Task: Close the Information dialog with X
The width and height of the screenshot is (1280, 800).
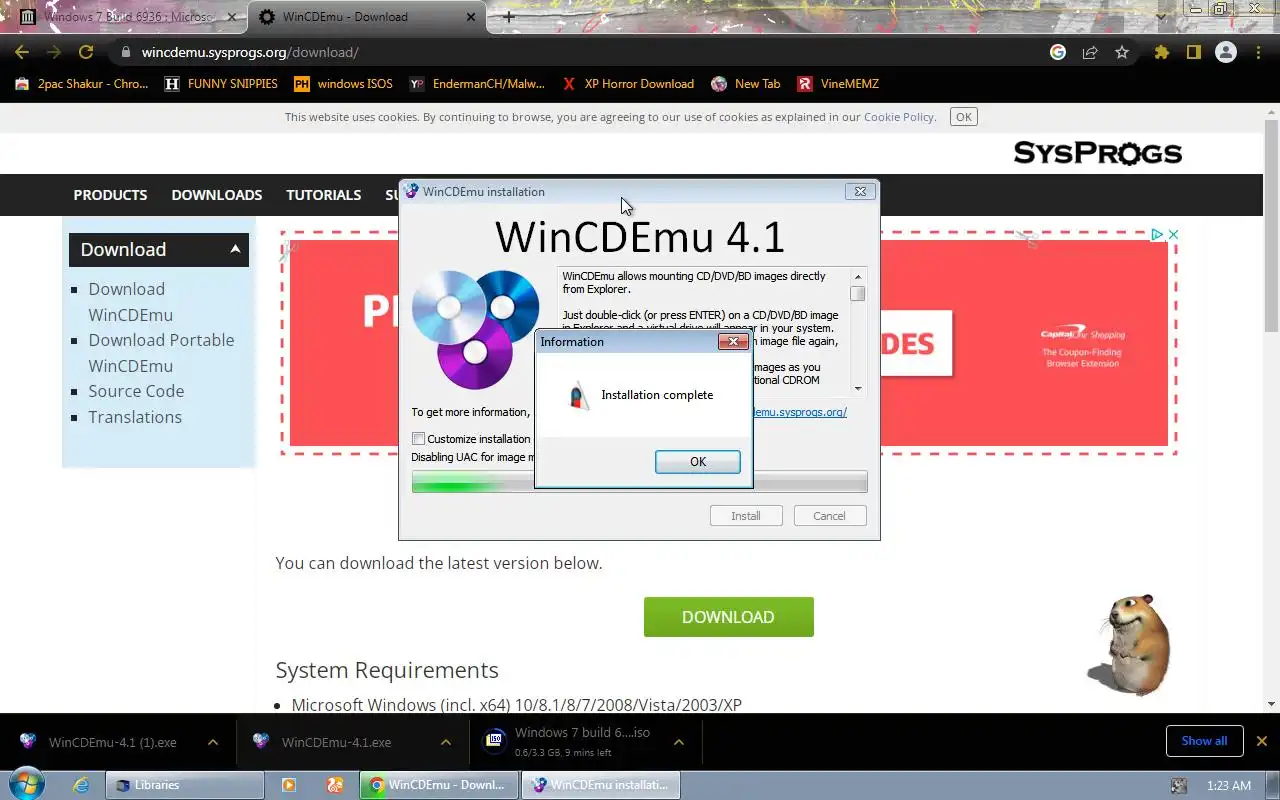Action: point(733,342)
